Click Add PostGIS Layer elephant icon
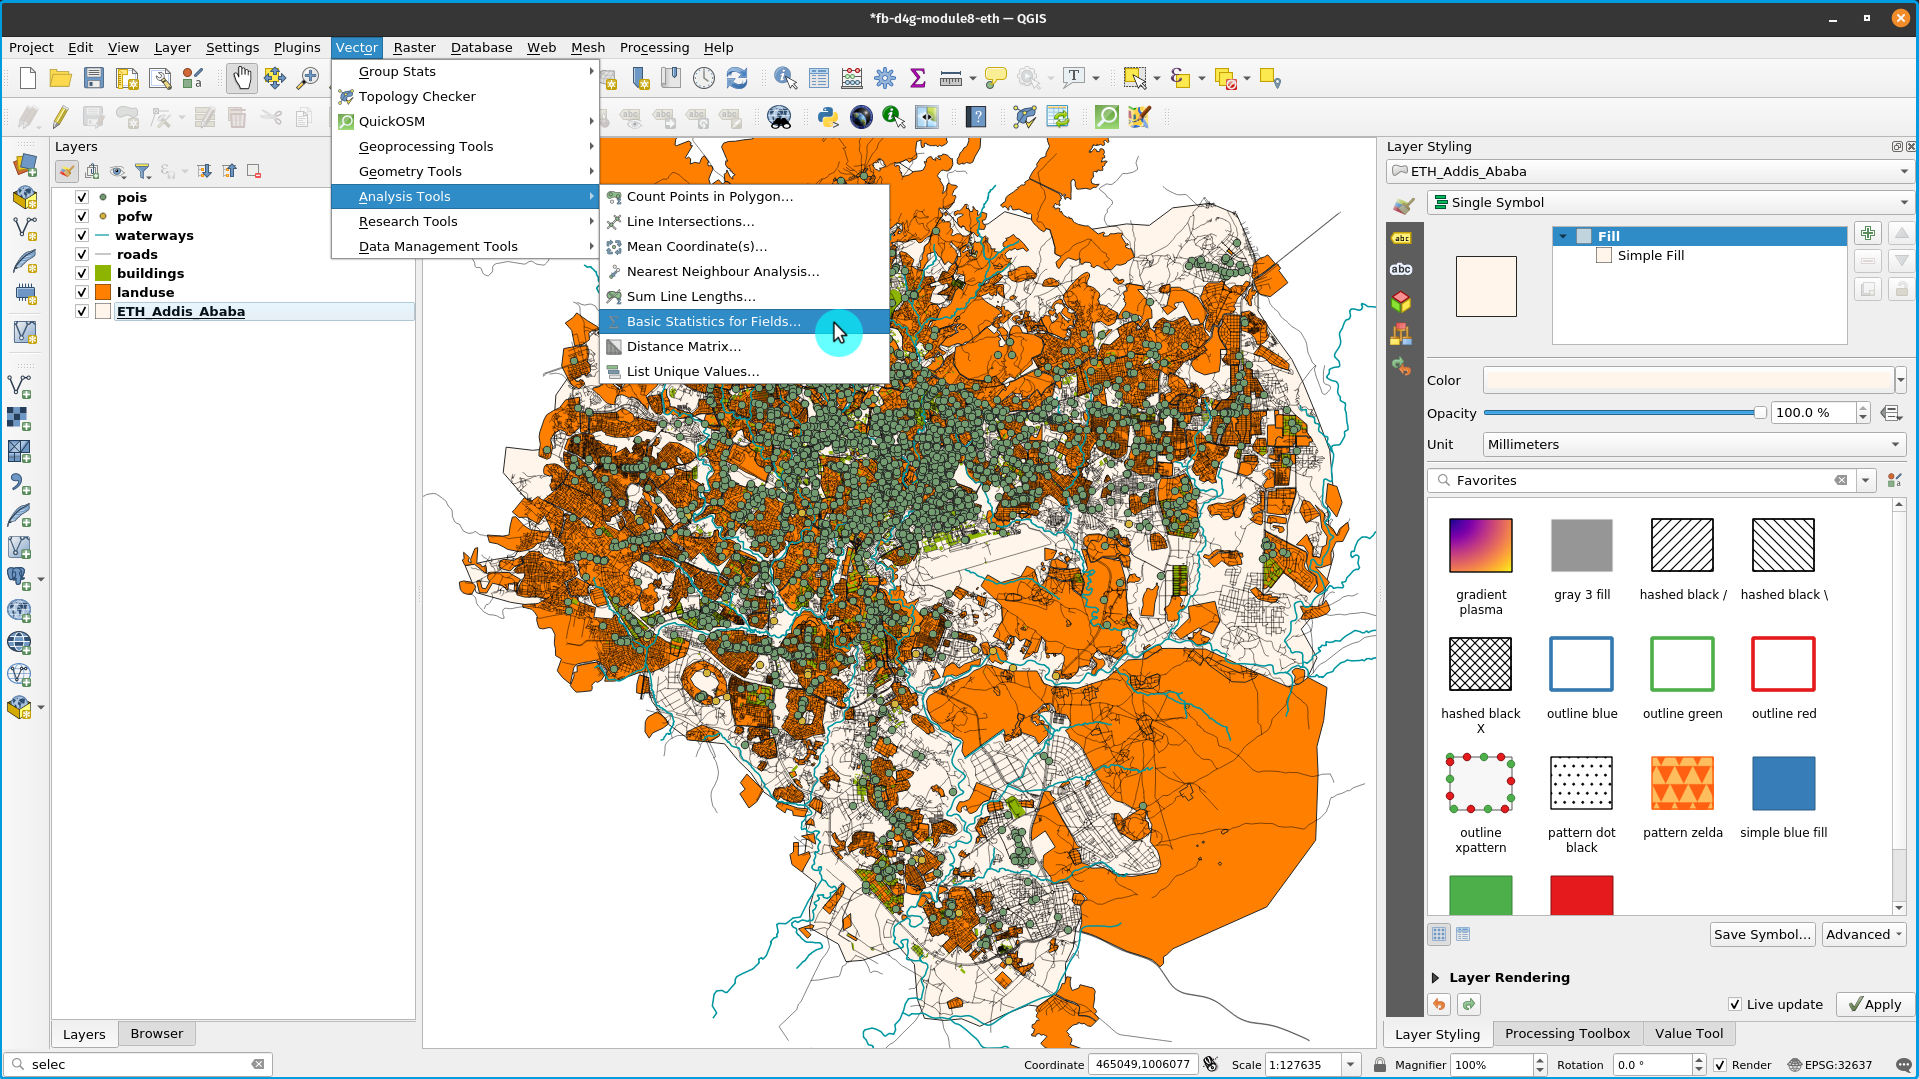The height and width of the screenshot is (1079, 1919). click(19, 578)
